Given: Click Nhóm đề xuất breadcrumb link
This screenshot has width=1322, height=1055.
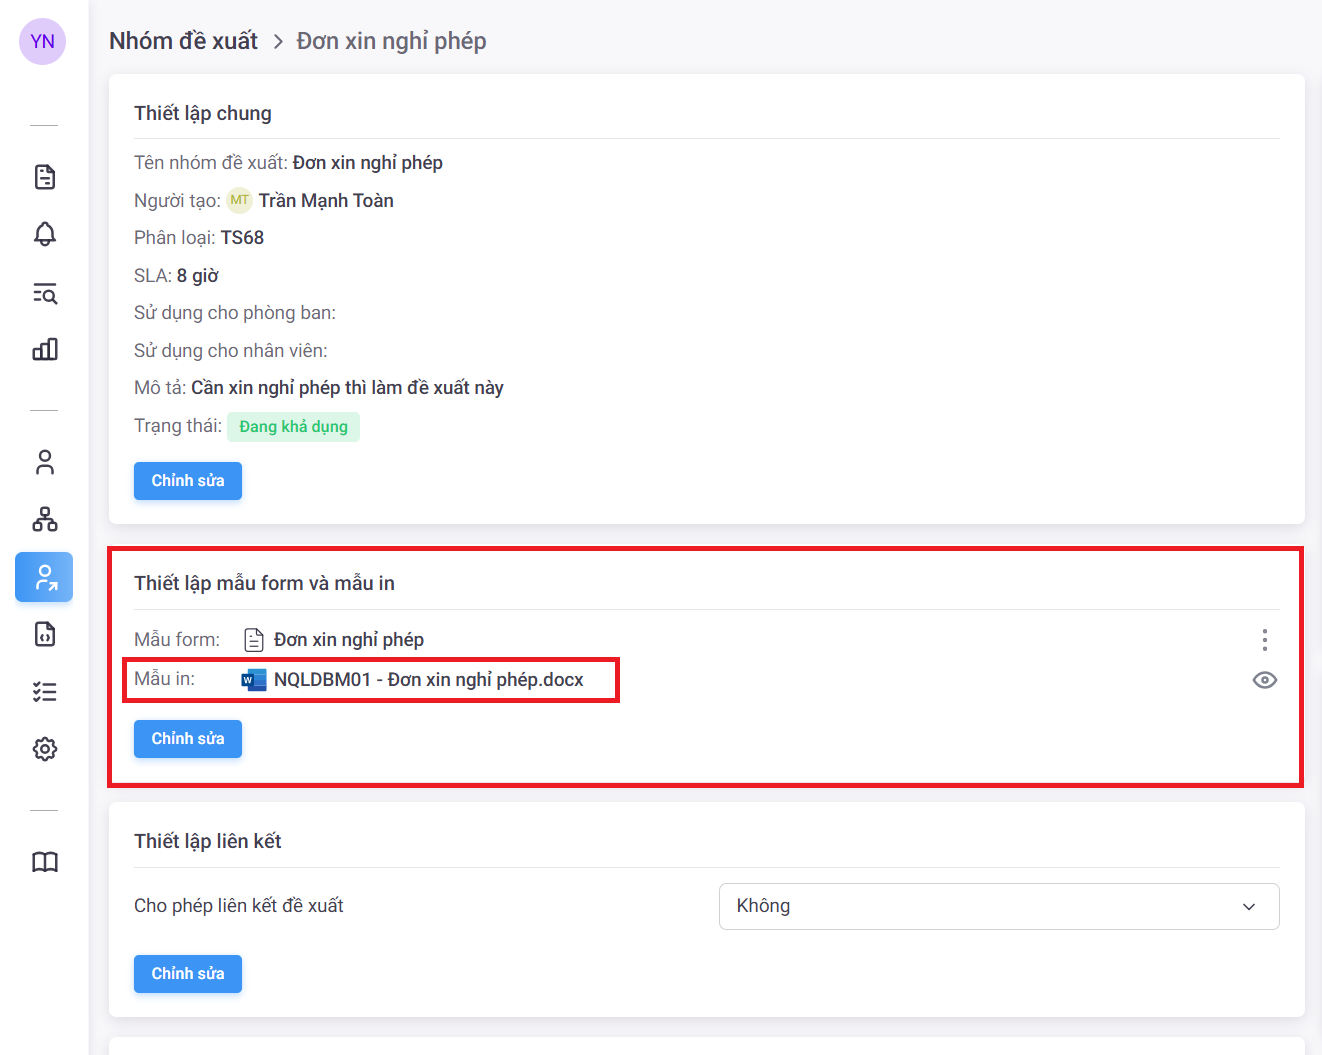Looking at the screenshot, I should [183, 41].
